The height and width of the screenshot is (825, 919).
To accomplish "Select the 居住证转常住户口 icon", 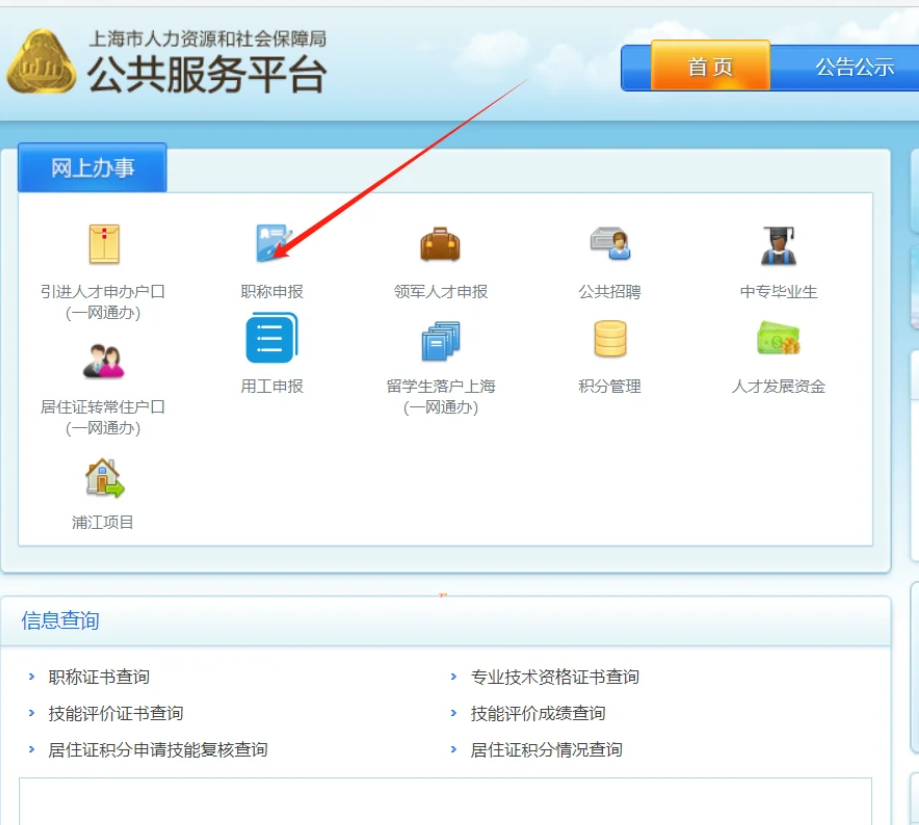I will 103,358.
